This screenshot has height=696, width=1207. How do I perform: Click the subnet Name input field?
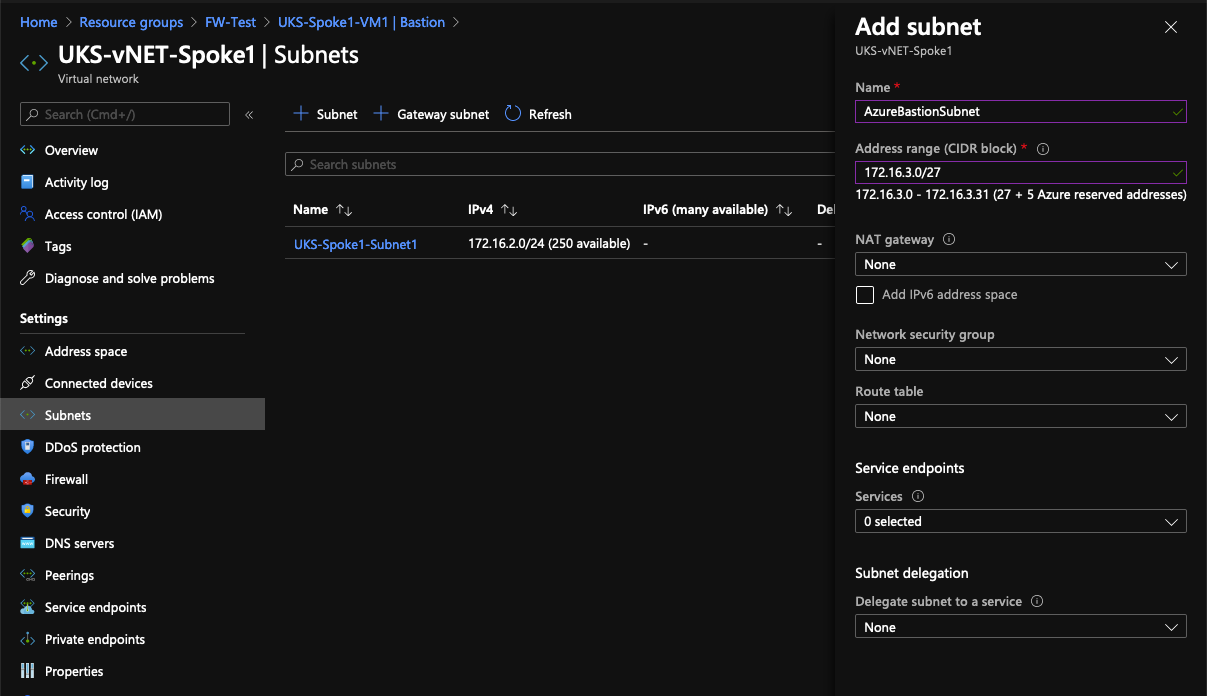click(x=1021, y=112)
